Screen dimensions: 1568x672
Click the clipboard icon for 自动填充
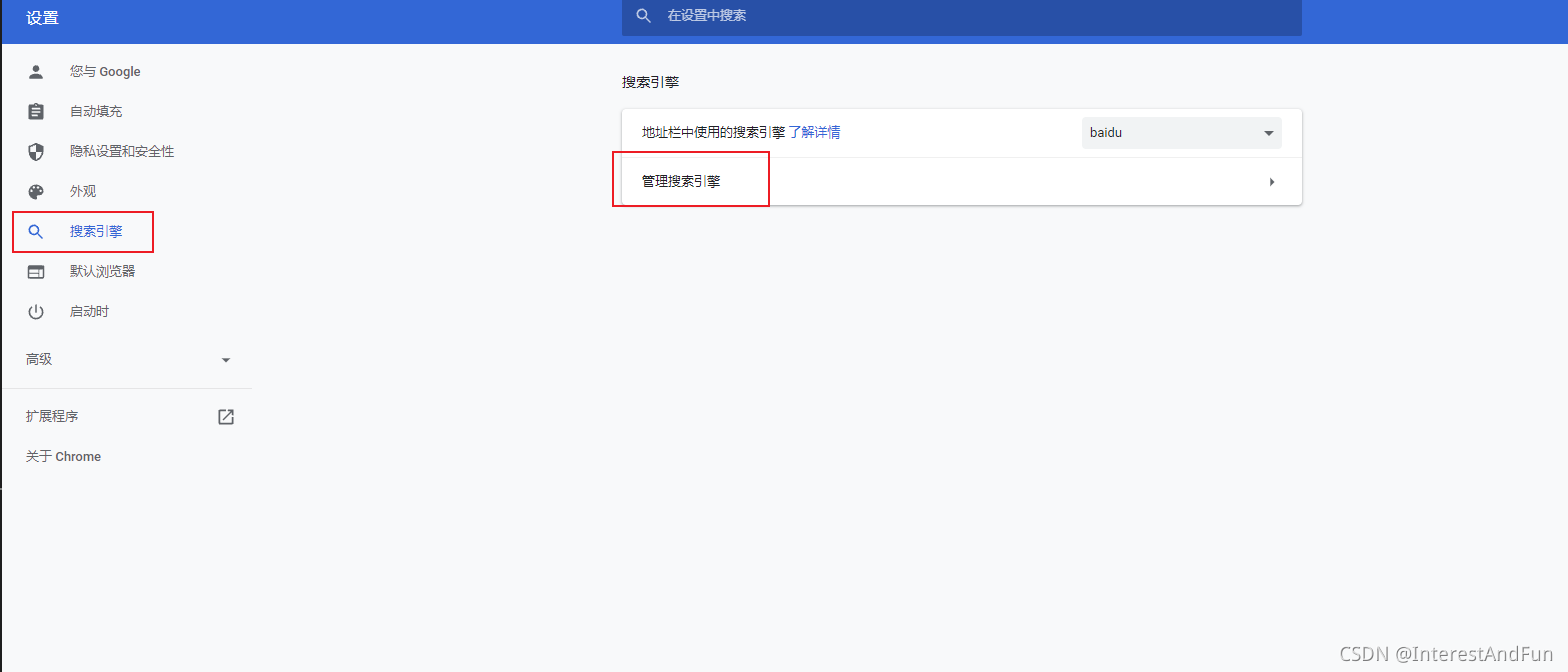[x=36, y=112]
